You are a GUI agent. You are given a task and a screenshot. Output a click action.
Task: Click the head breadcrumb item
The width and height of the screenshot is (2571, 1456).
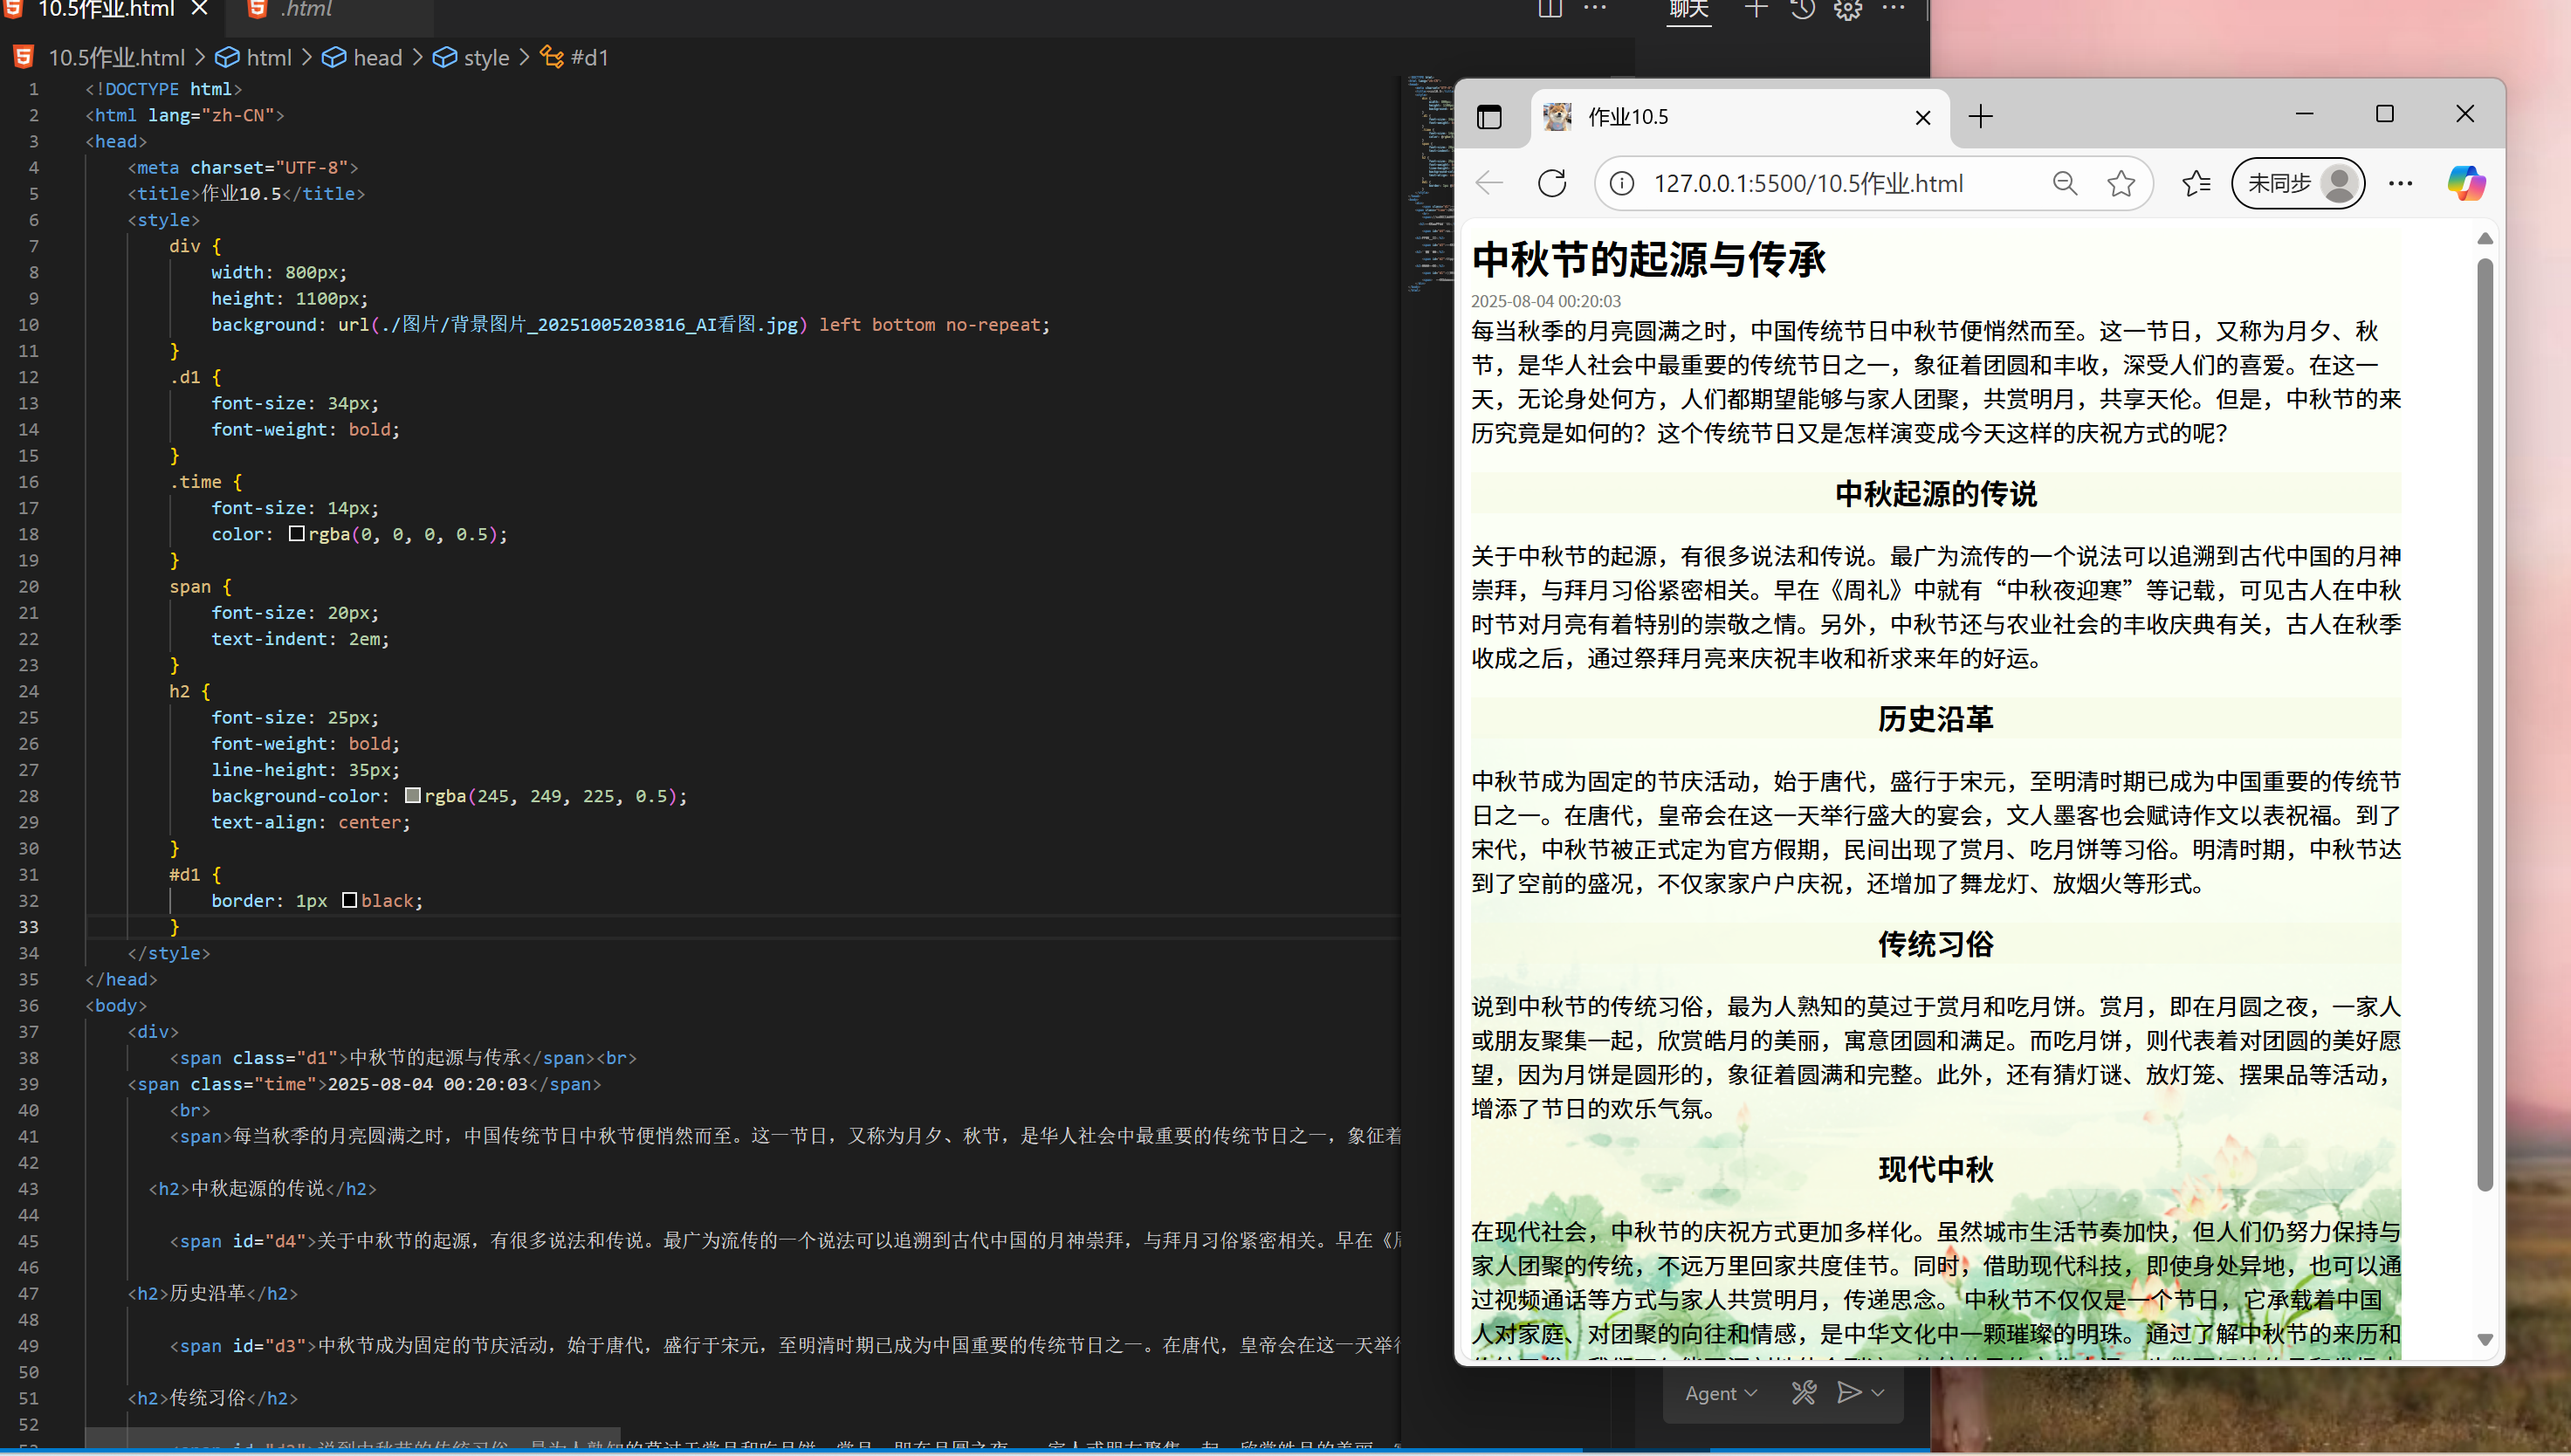point(377,58)
